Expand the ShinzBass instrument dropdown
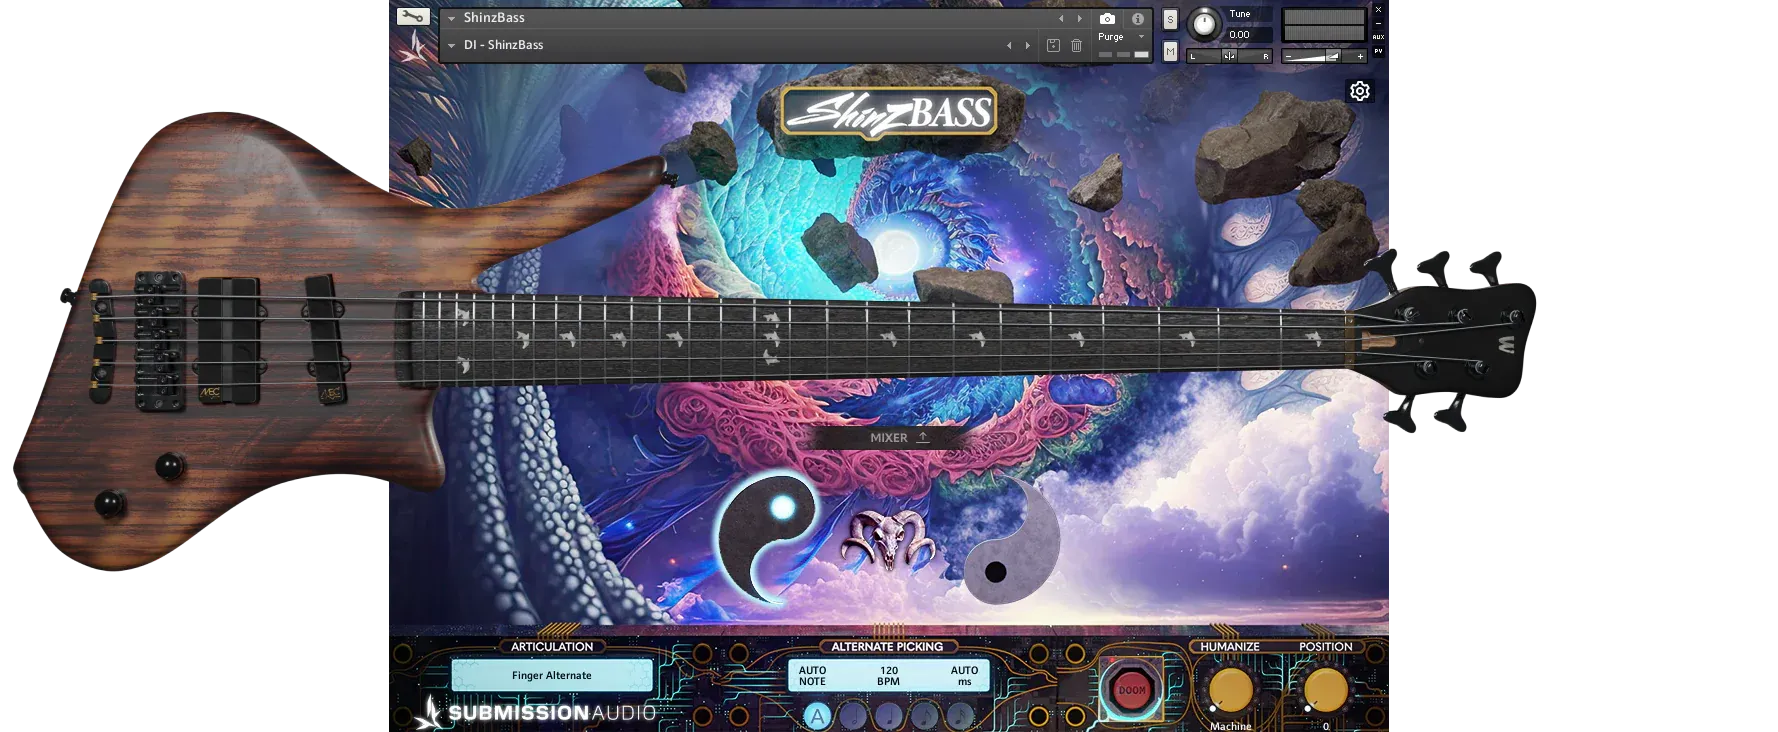The height and width of the screenshot is (732, 1778). tap(451, 18)
